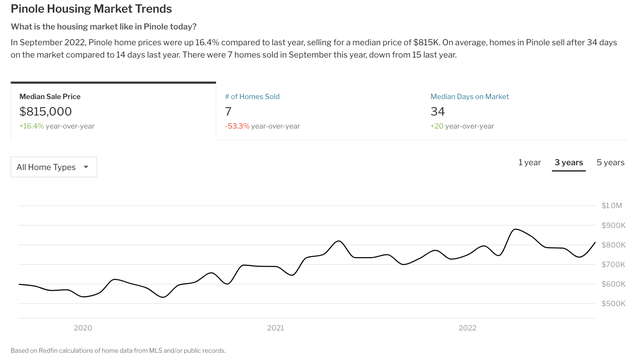Select the 5 years range
Image resolution: width=640 pixels, height=360 pixels.
point(610,162)
